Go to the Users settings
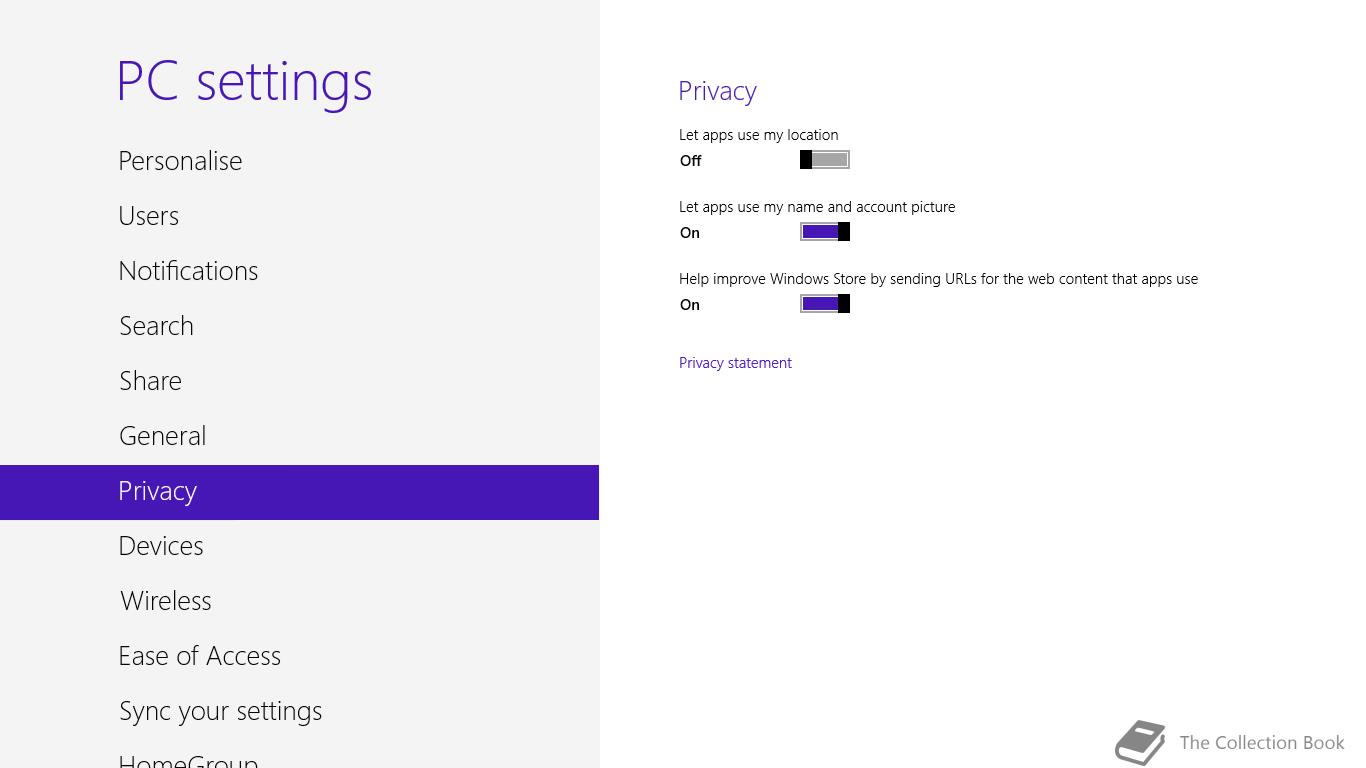This screenshot has width=1366, height=768. click(299, 217)
